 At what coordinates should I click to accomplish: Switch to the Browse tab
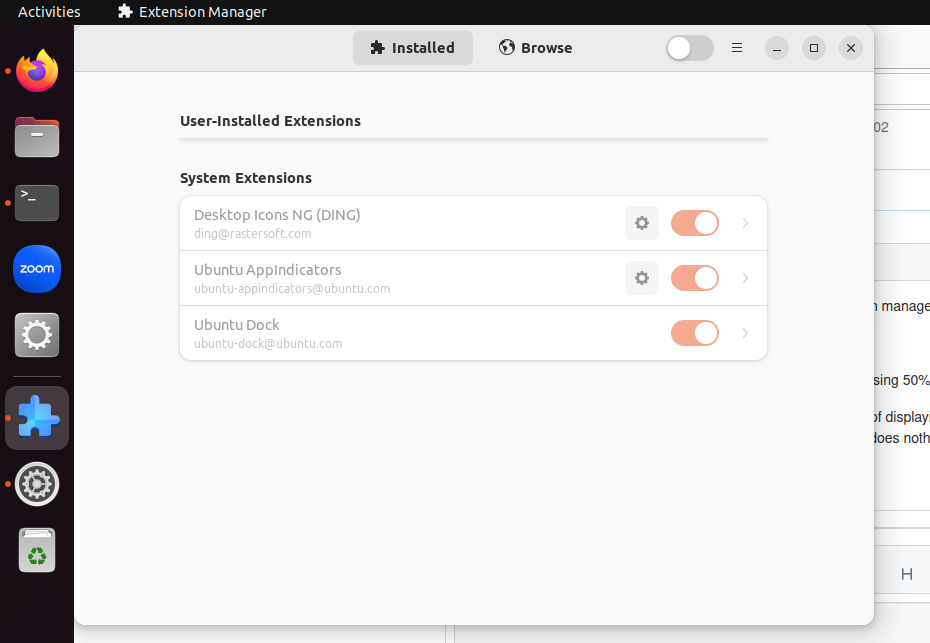(x=535, y=47)
